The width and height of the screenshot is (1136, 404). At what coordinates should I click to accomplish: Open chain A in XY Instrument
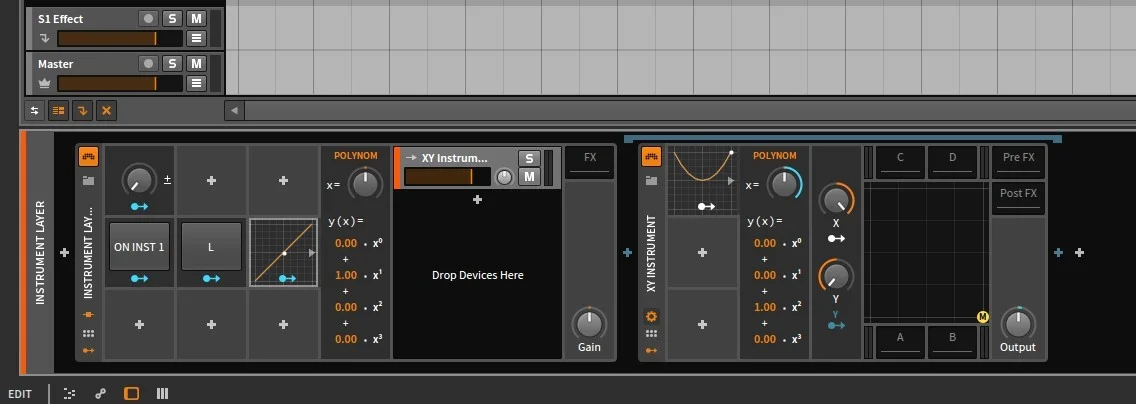900,342
